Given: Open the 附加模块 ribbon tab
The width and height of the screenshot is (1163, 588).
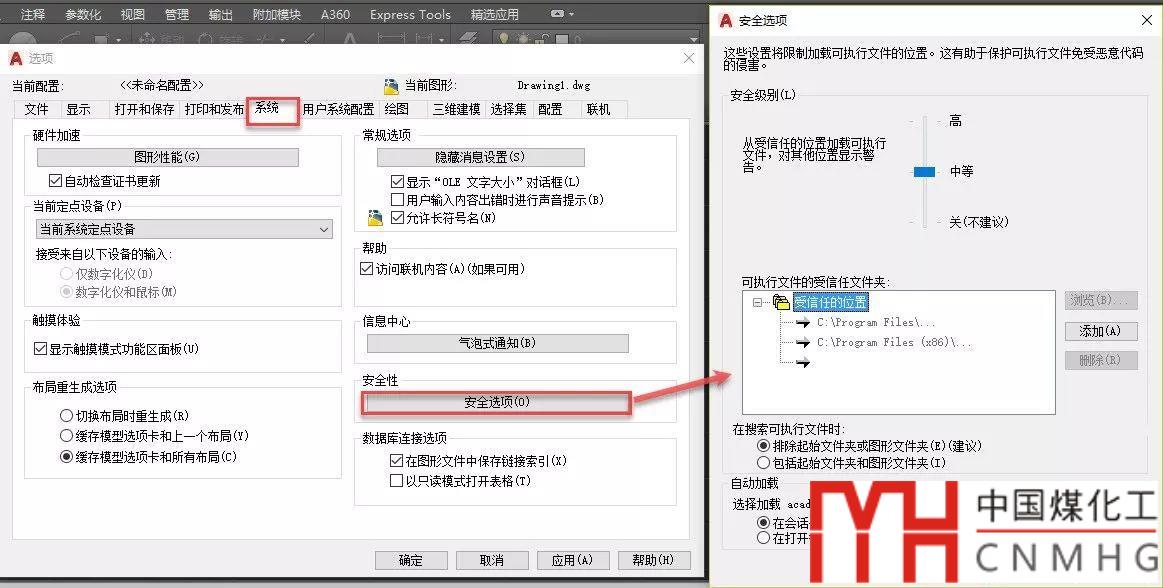Looking at the screenshot, I should (x=277, y=14).
